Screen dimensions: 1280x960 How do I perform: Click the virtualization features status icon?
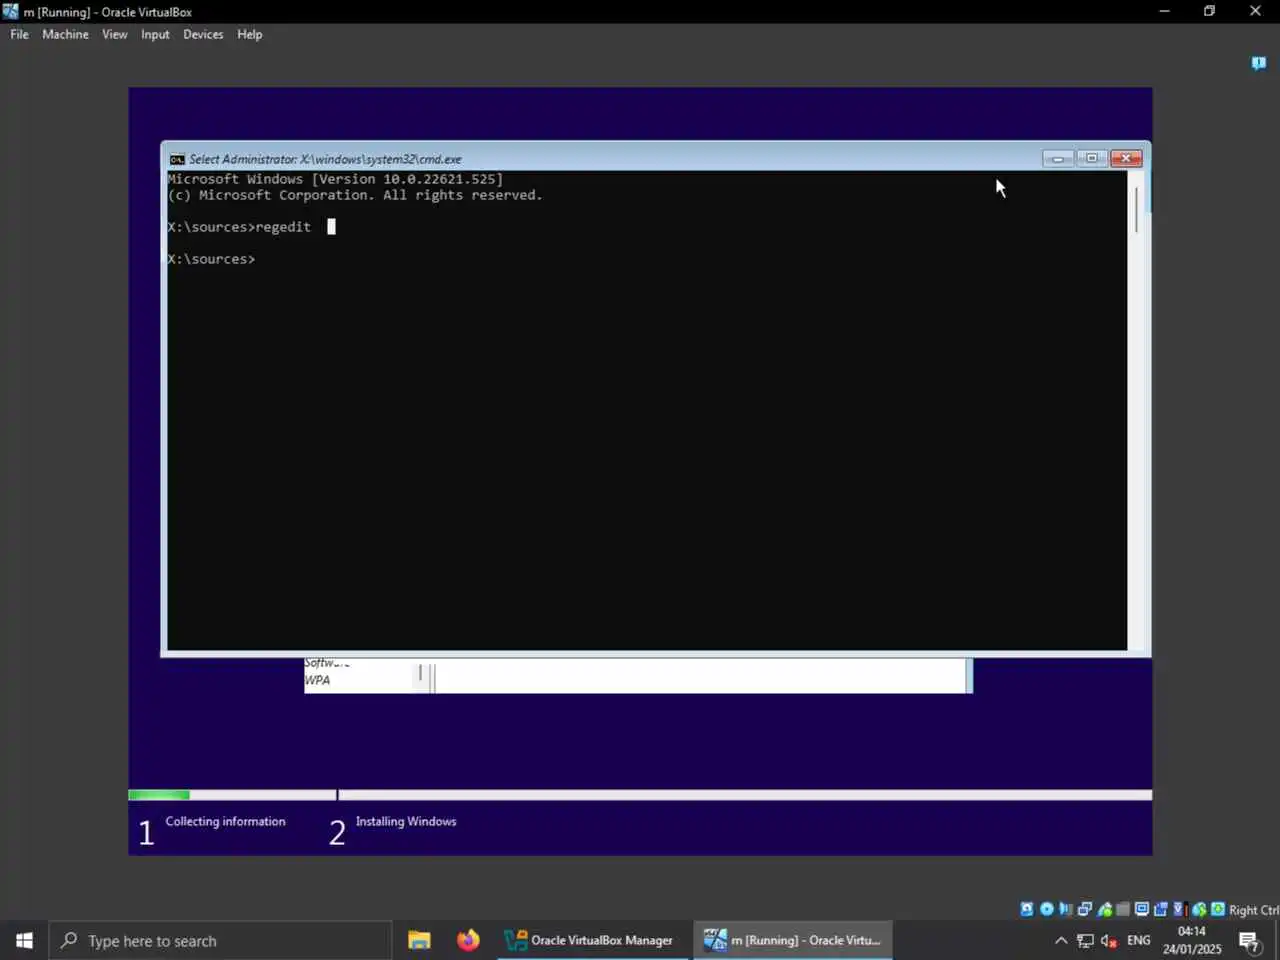point(1180,909)
